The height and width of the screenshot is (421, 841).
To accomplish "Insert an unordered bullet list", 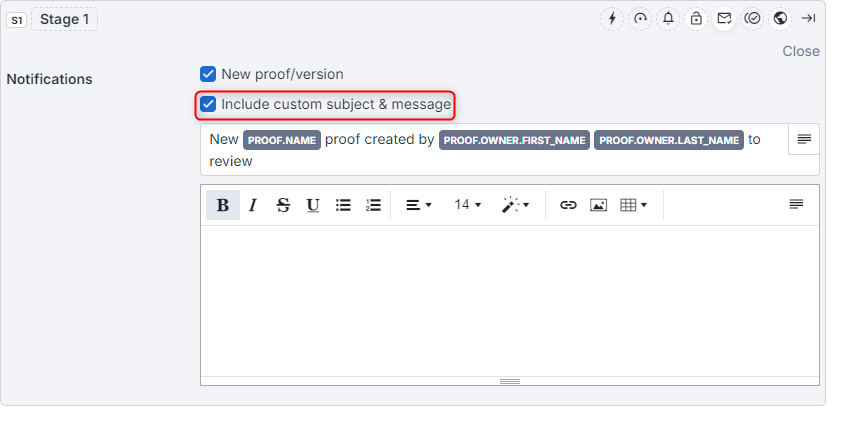I will click(x=343, y=205).
